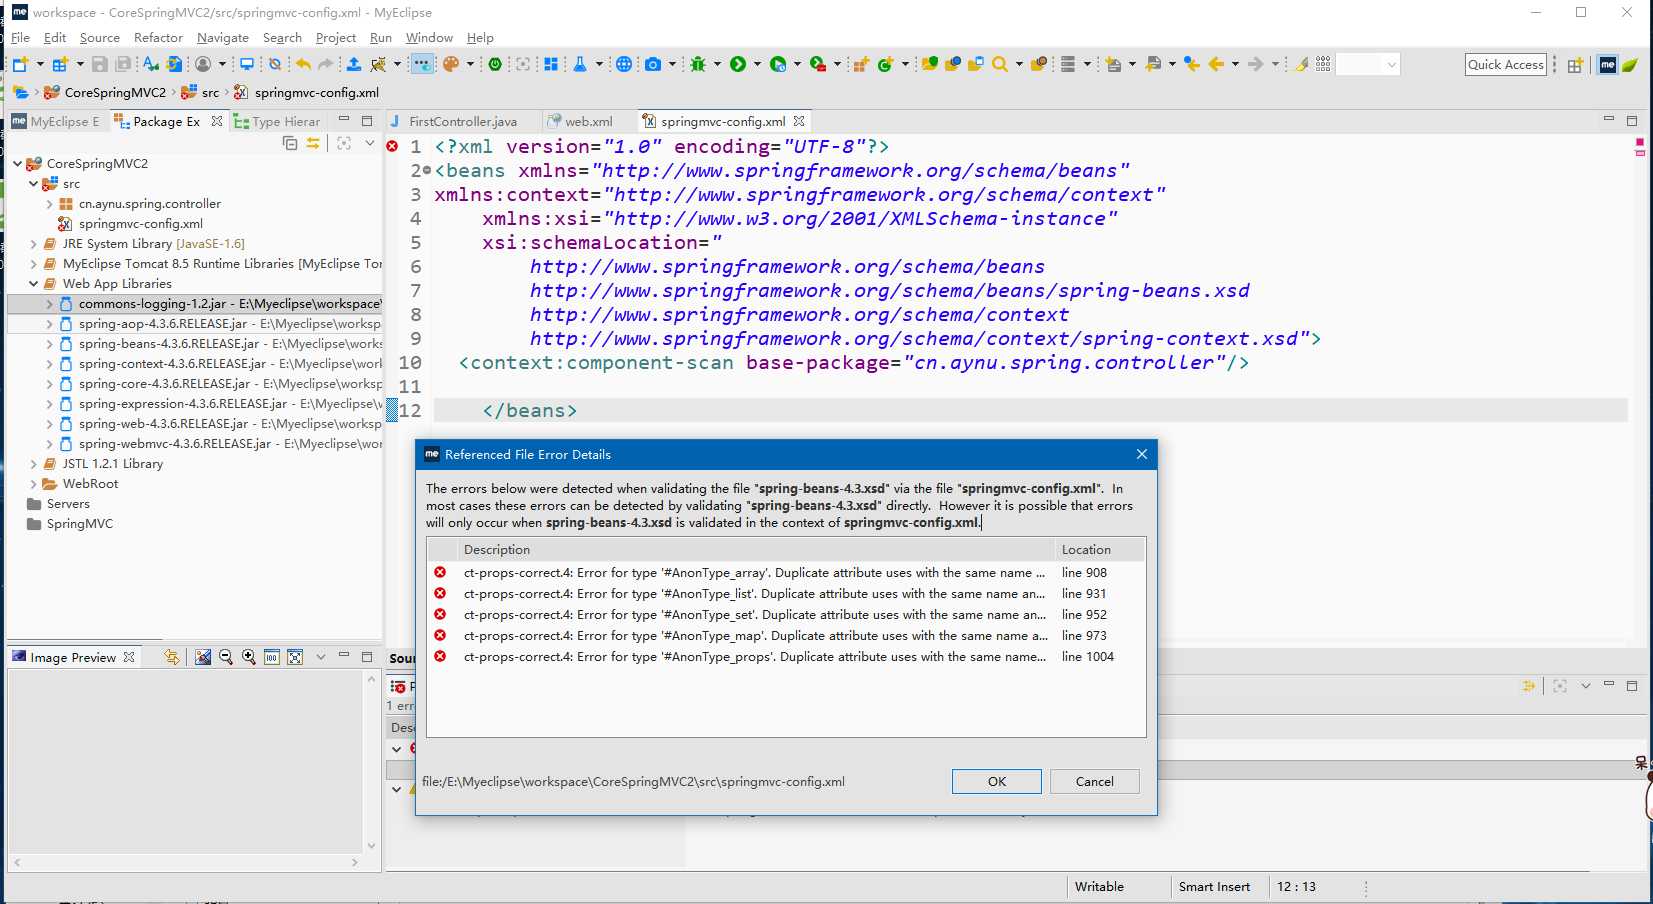The height and width of the screenshot is (904, 1653).
Task: Click Collapse All in Package Explorer
Action: pos(290,143)
